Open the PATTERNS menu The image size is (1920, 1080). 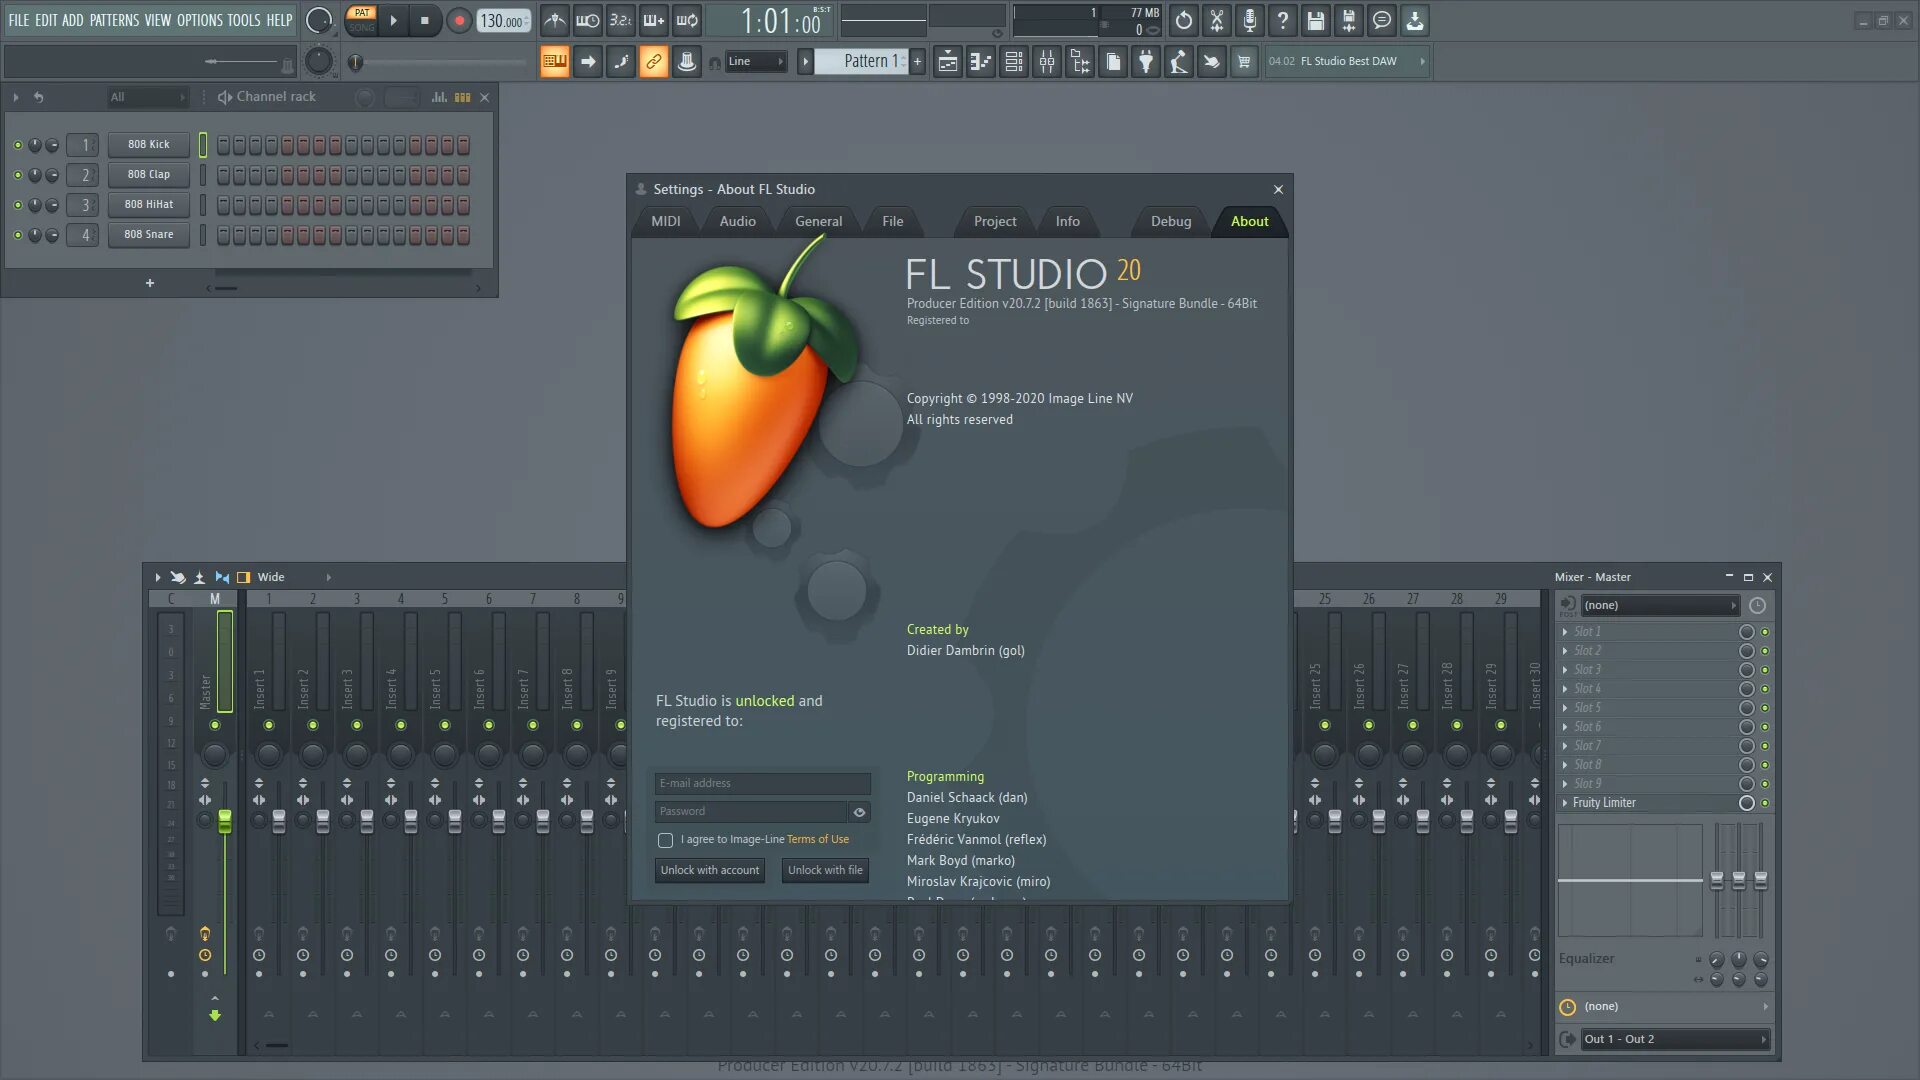[114, 20]
